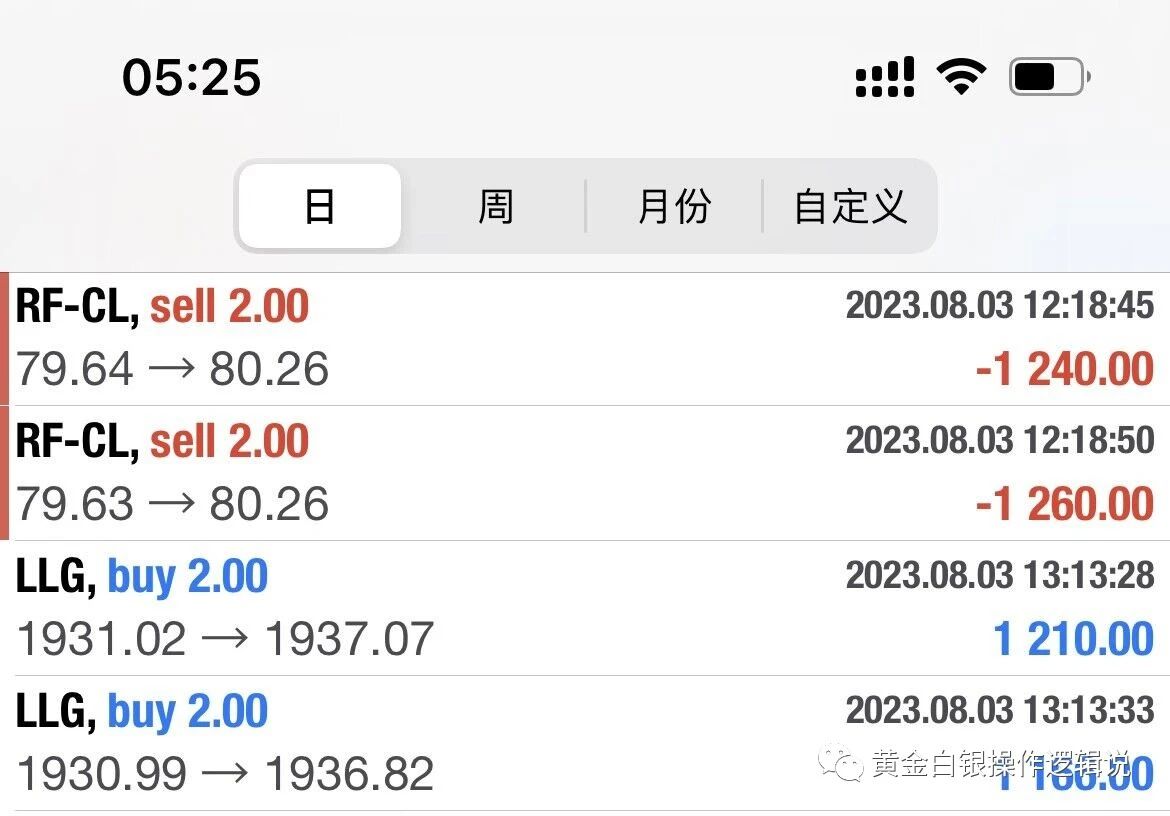The image size is (1170, 816).
Task: Tap the WeChat watermark logo icon
Action: click(x=841, y=764)
